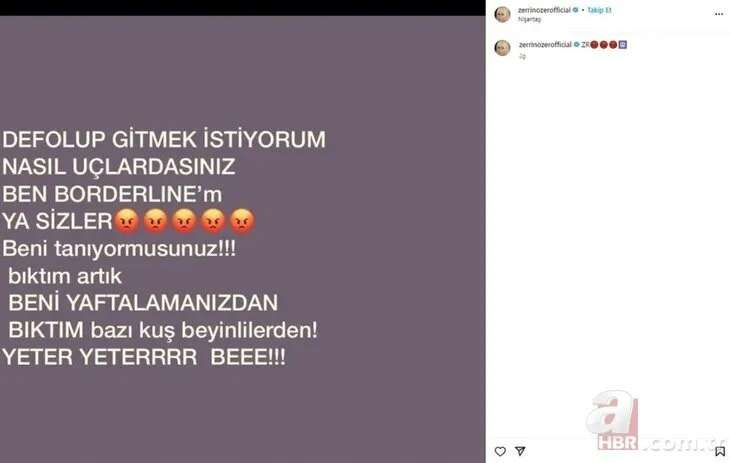Open the profile picture in the post header
The height and width of the screenshot is (463, 730).
point(502,14)
